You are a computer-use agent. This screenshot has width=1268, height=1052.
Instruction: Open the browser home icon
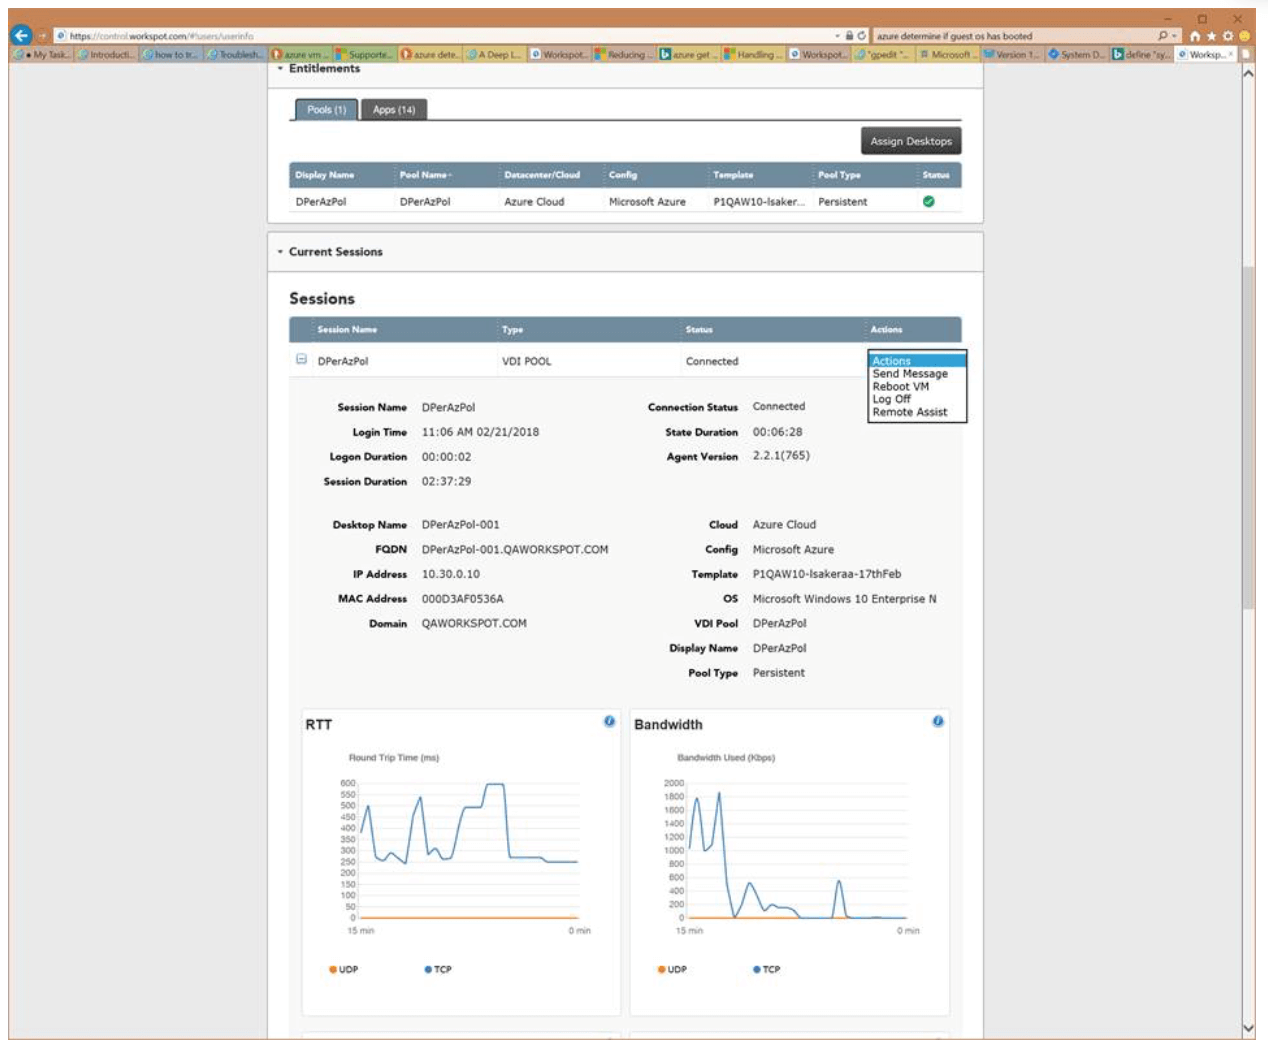1194,36
